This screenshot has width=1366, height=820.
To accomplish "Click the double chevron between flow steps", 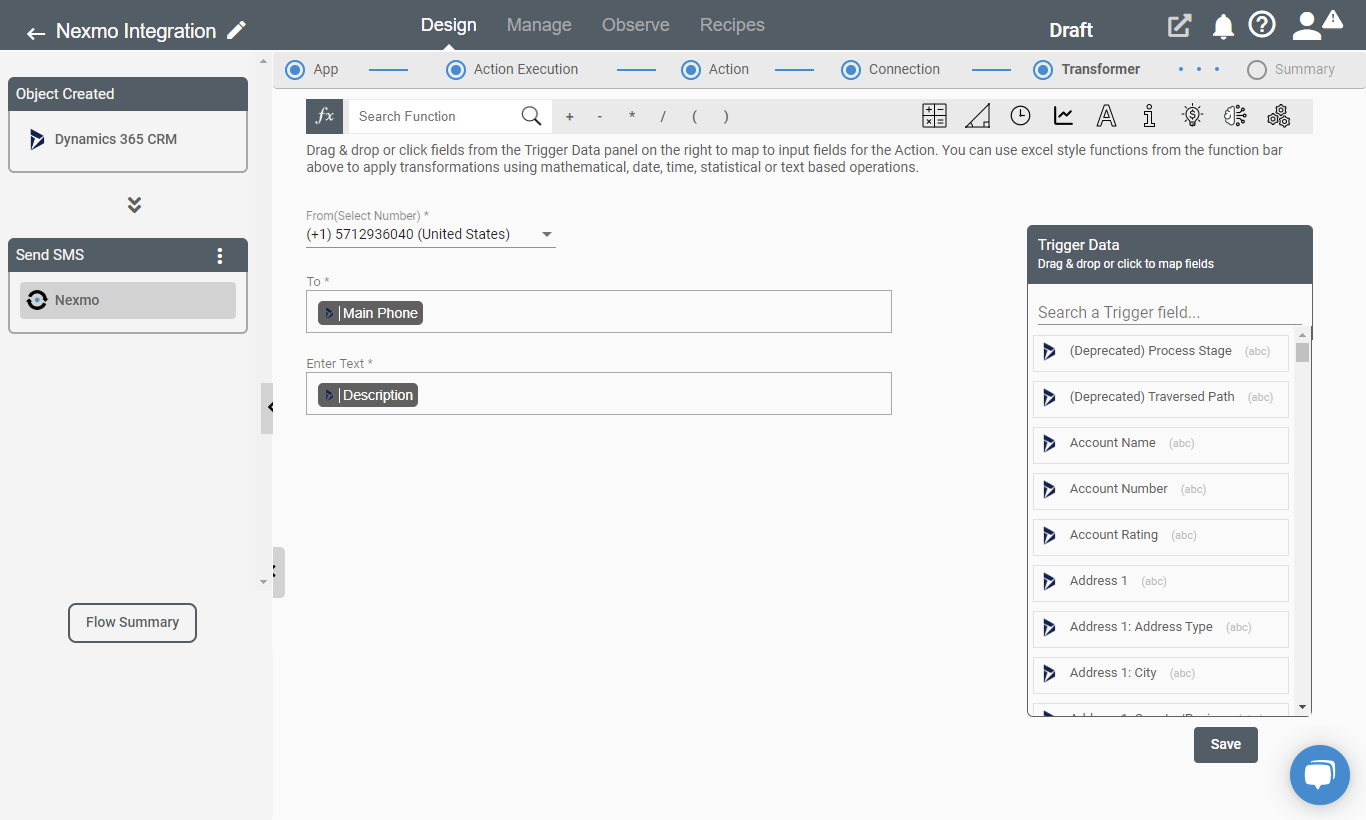I will tap(134, 205).
